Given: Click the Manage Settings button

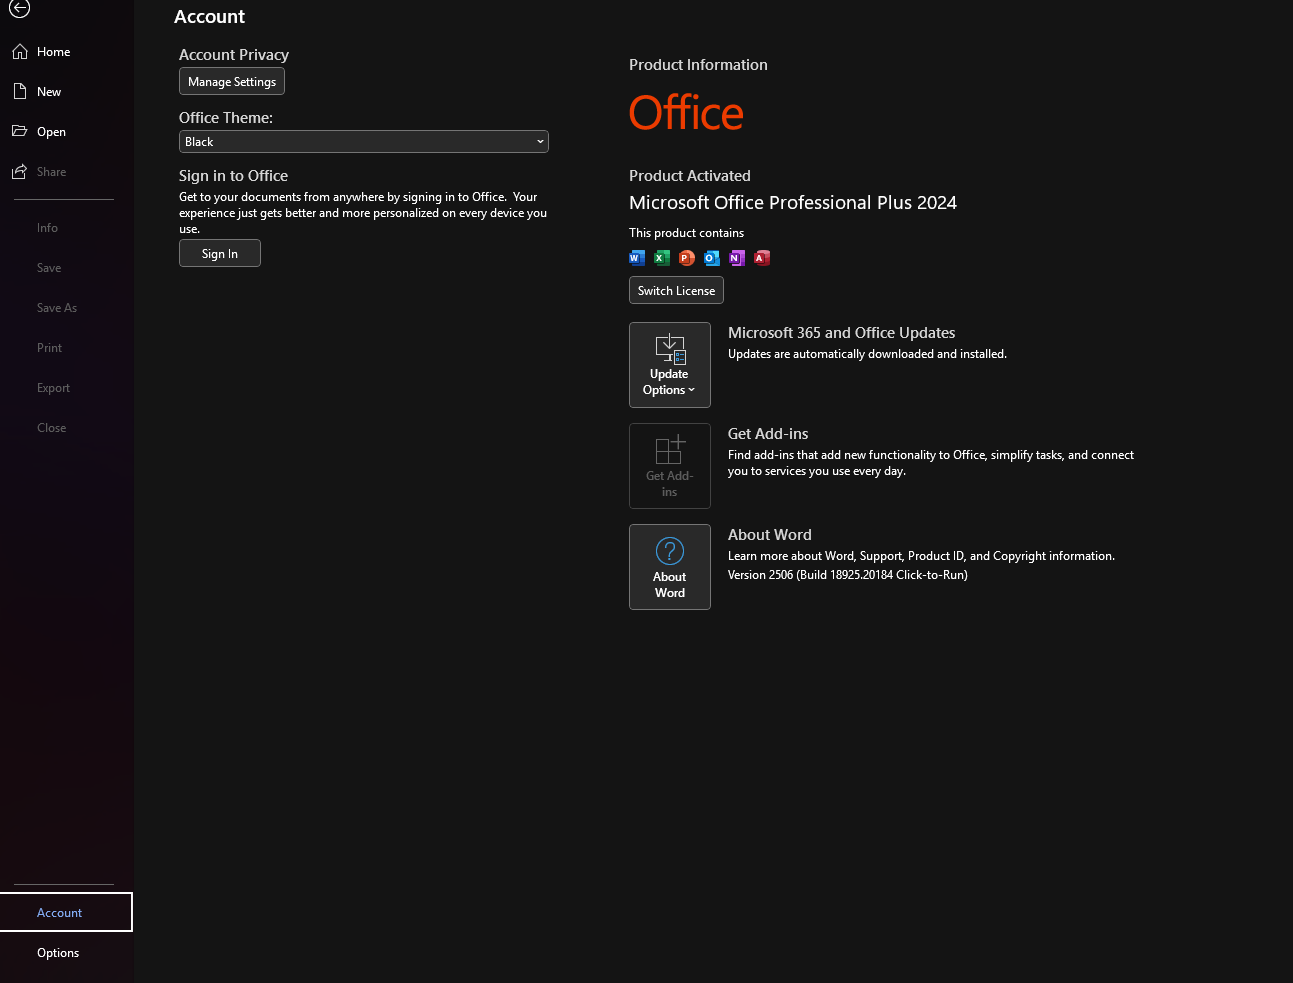Looking at the screenshot, I should (x=232, y=81).
